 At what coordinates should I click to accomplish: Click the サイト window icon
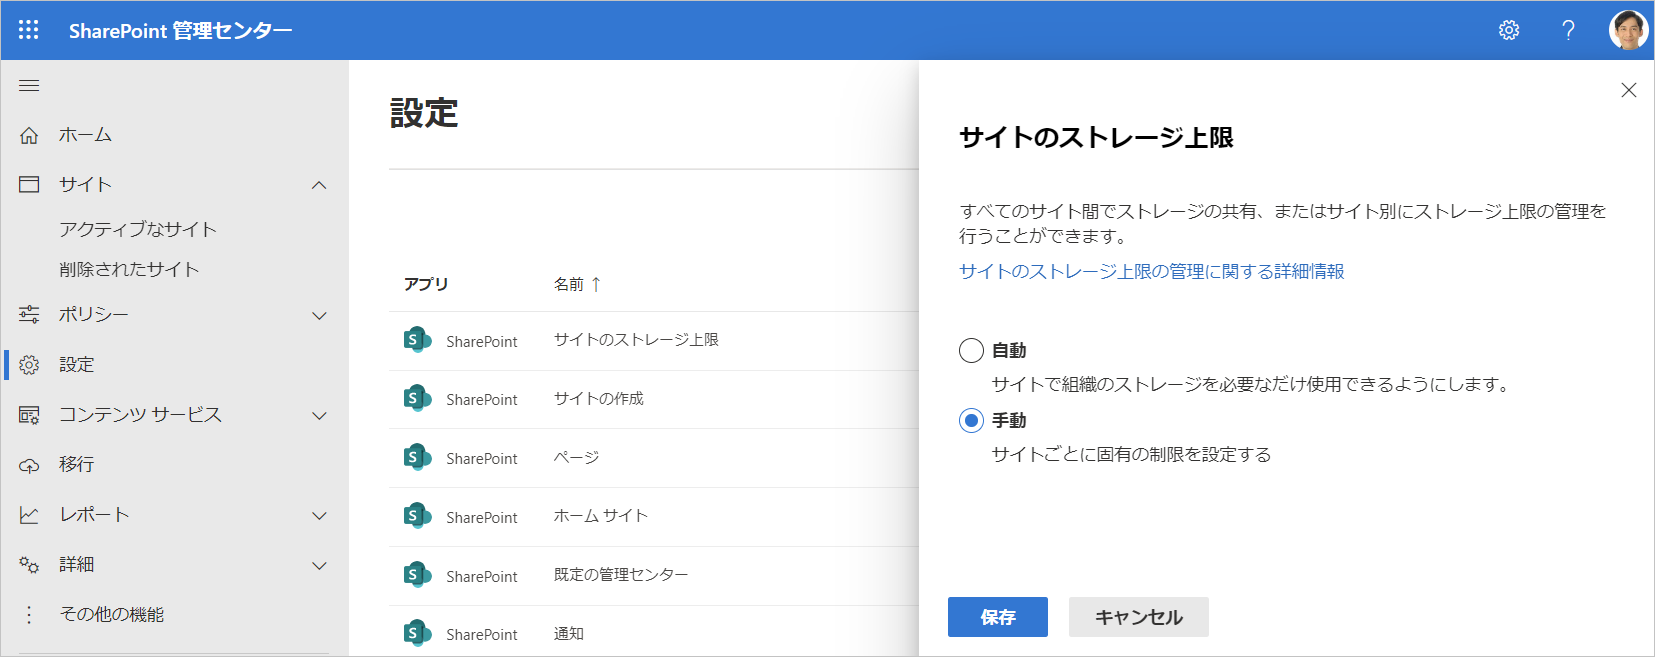pyautogui.click(x=29, y=184)
